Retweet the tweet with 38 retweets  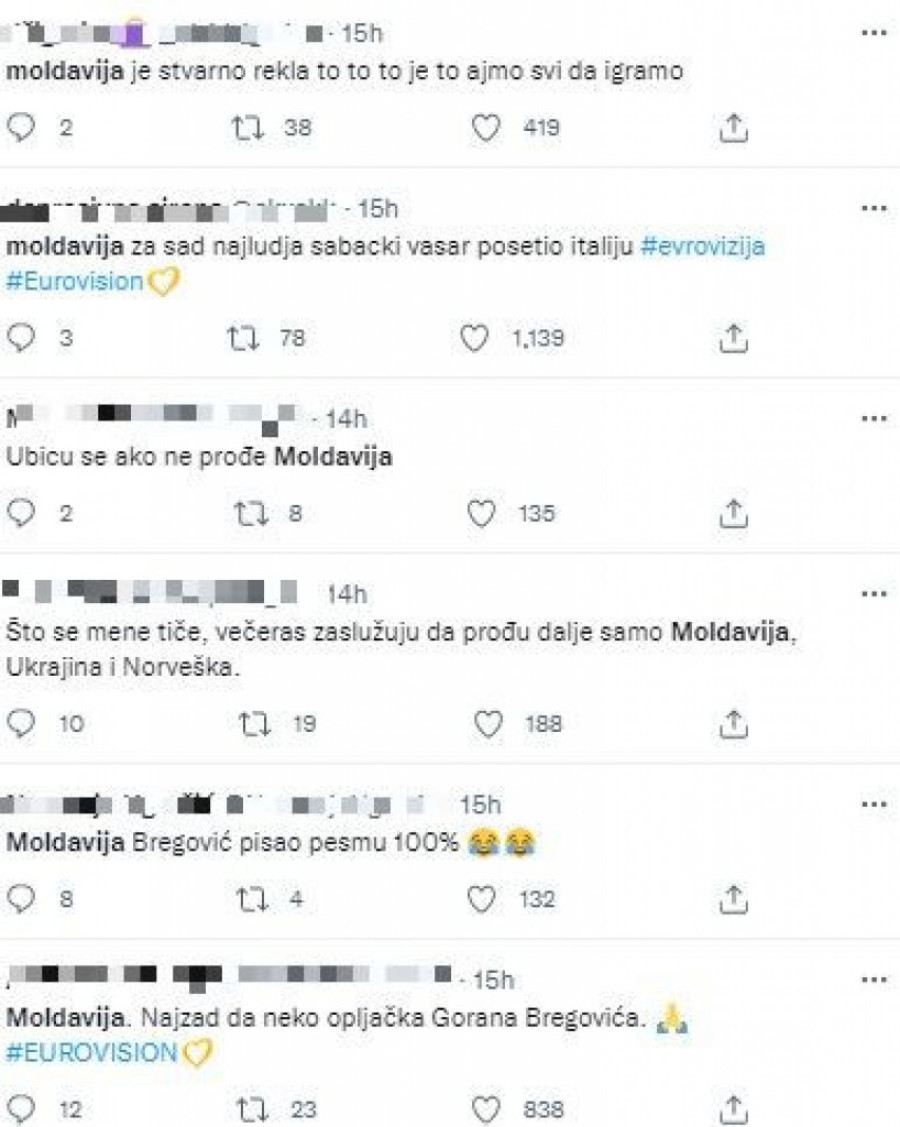pyautogui.click(x=247, y=128)
